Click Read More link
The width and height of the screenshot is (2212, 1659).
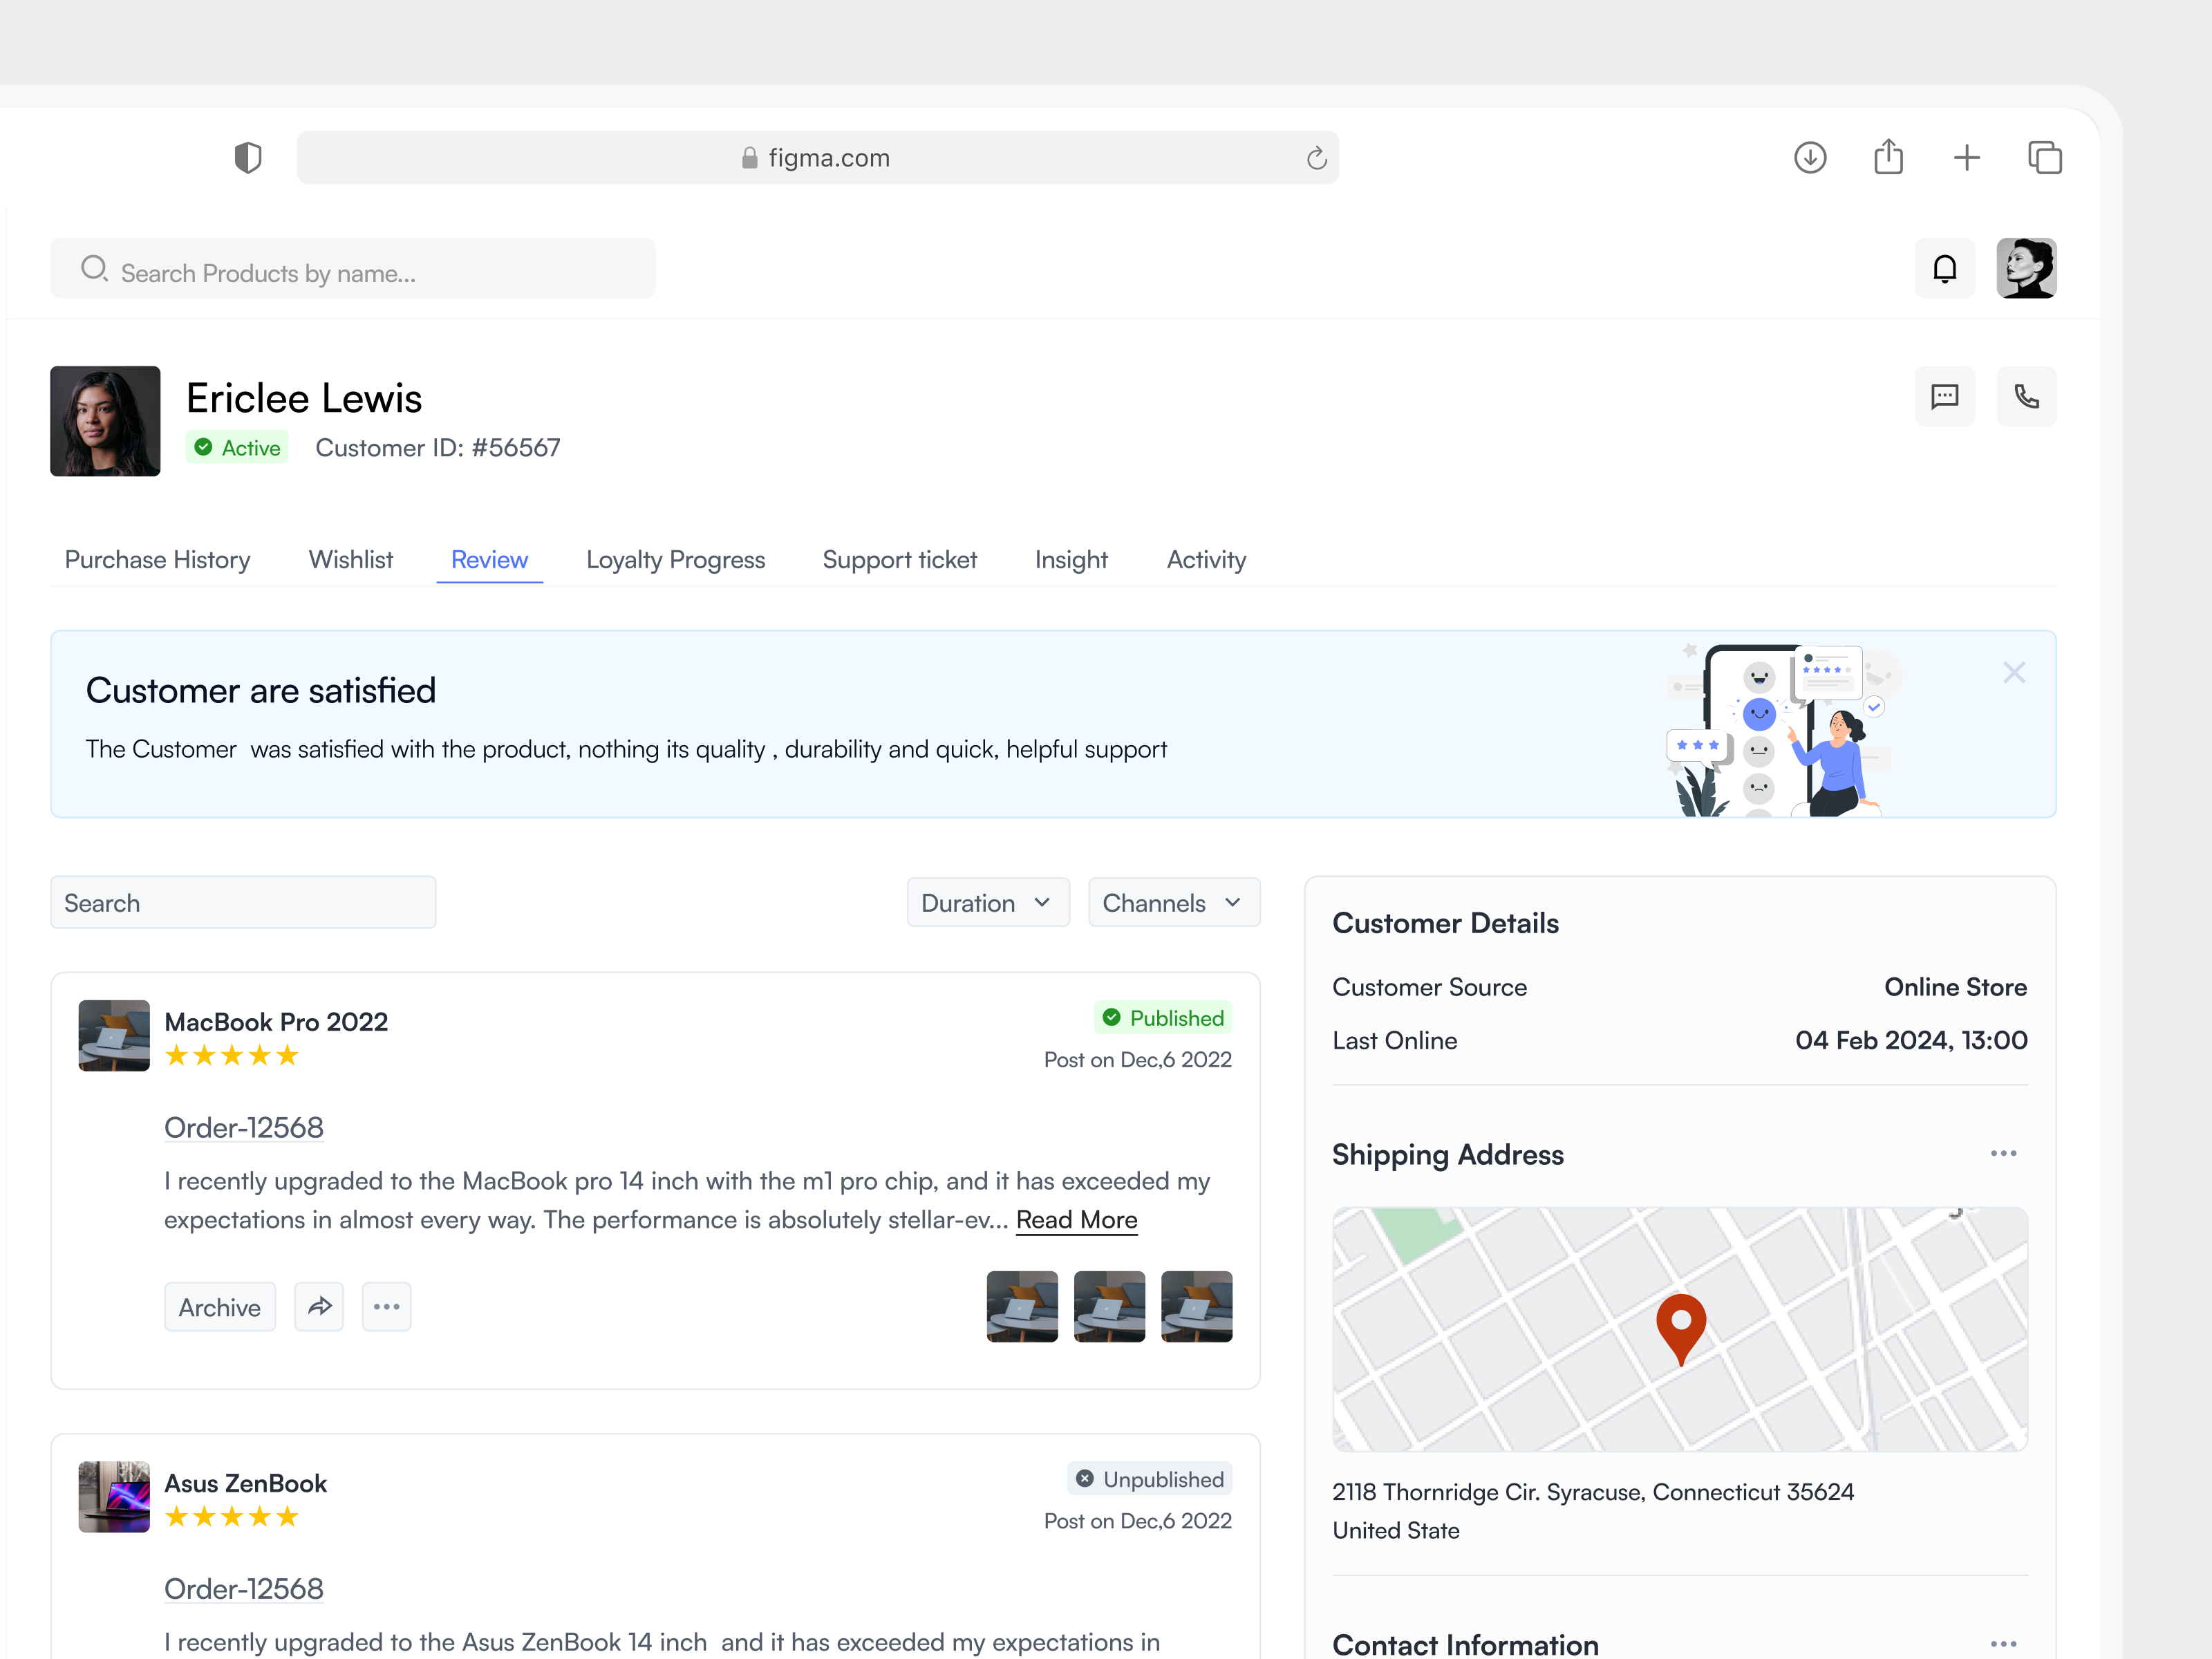click(x=1076, y=1219)
